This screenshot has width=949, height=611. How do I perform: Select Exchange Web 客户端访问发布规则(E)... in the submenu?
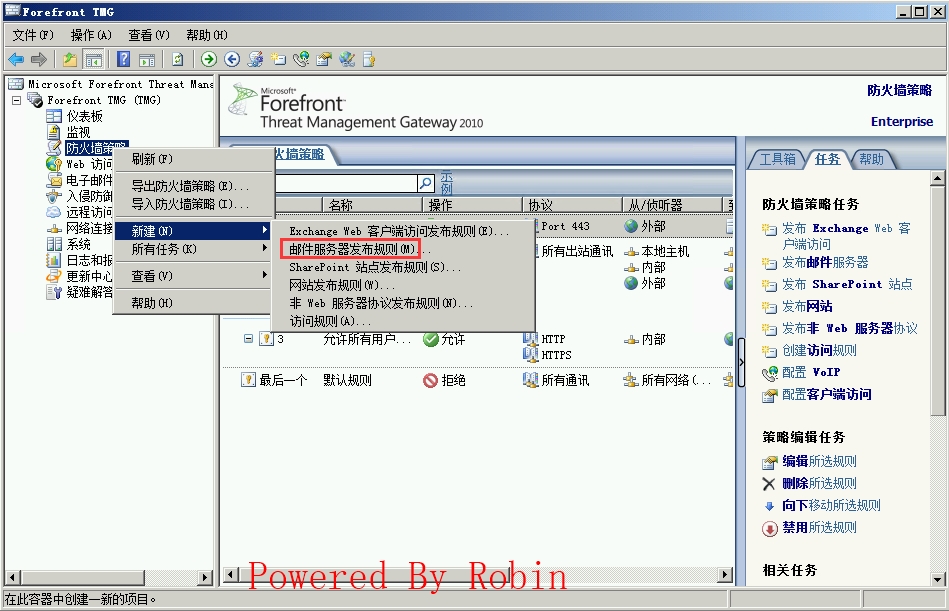click(x=403, y=231)
